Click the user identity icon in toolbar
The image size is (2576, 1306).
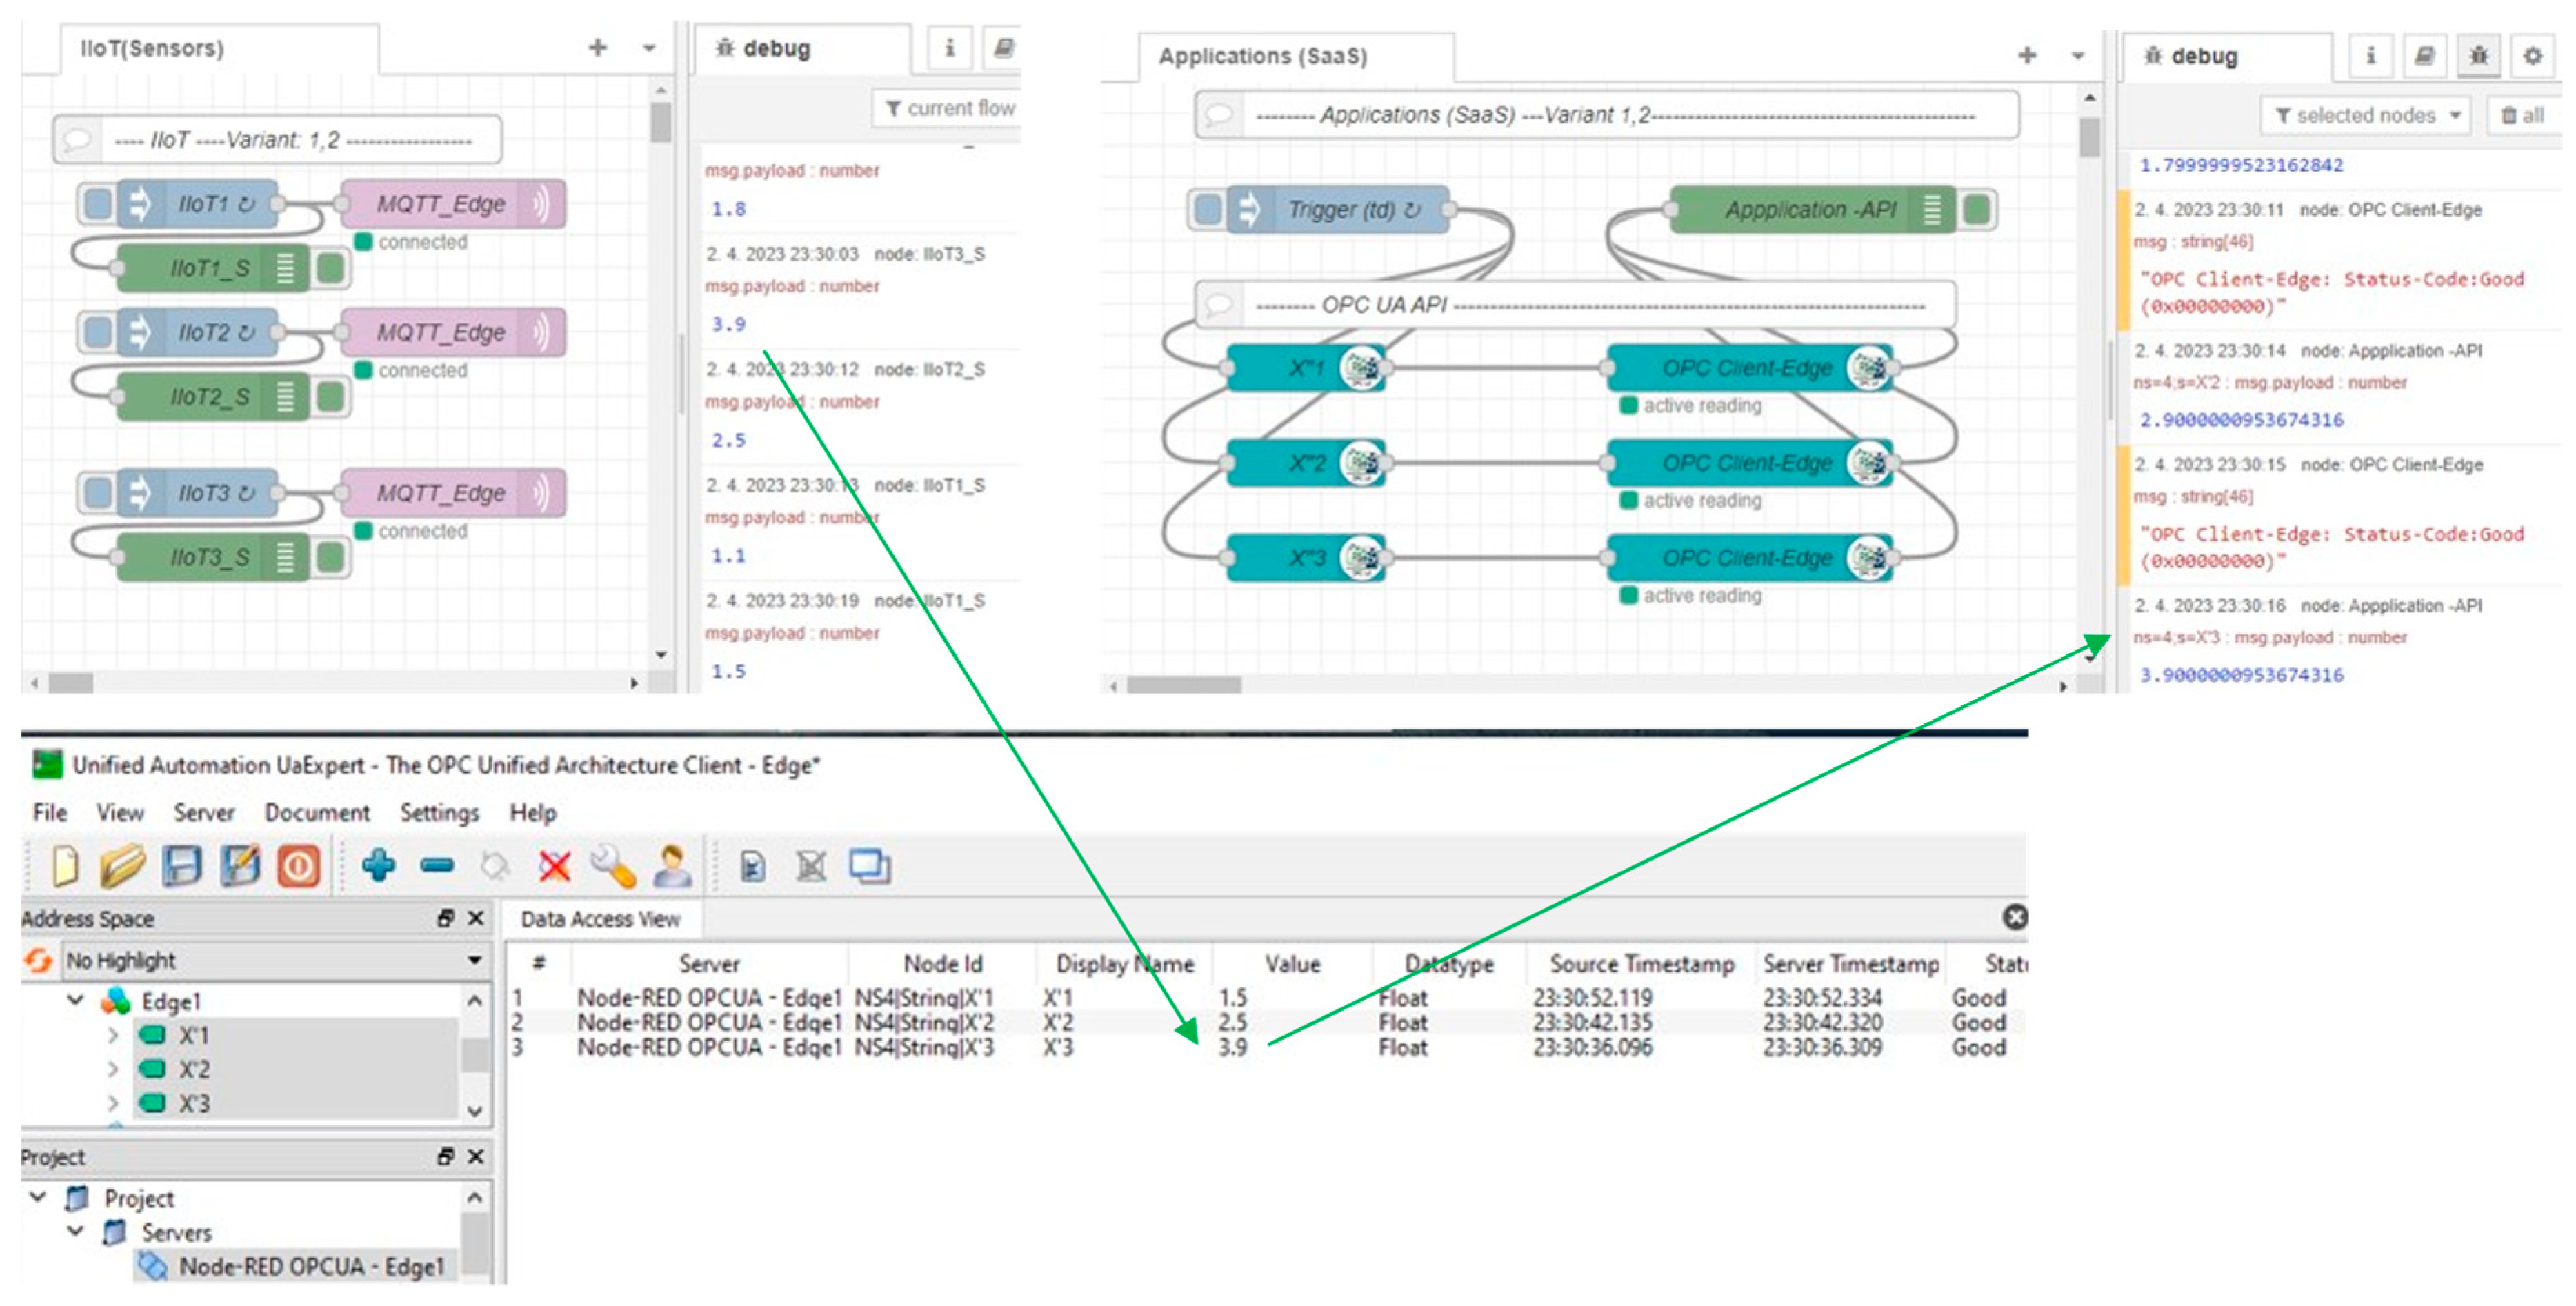click(x=672, y=866)
